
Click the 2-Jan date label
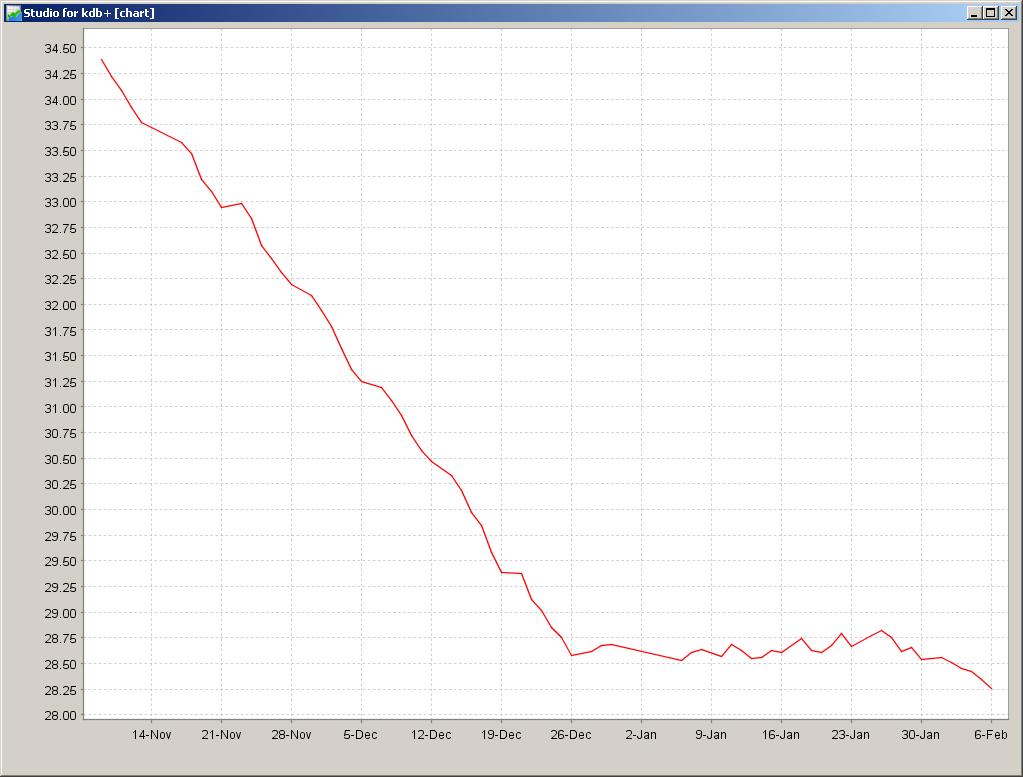(641, 735)
